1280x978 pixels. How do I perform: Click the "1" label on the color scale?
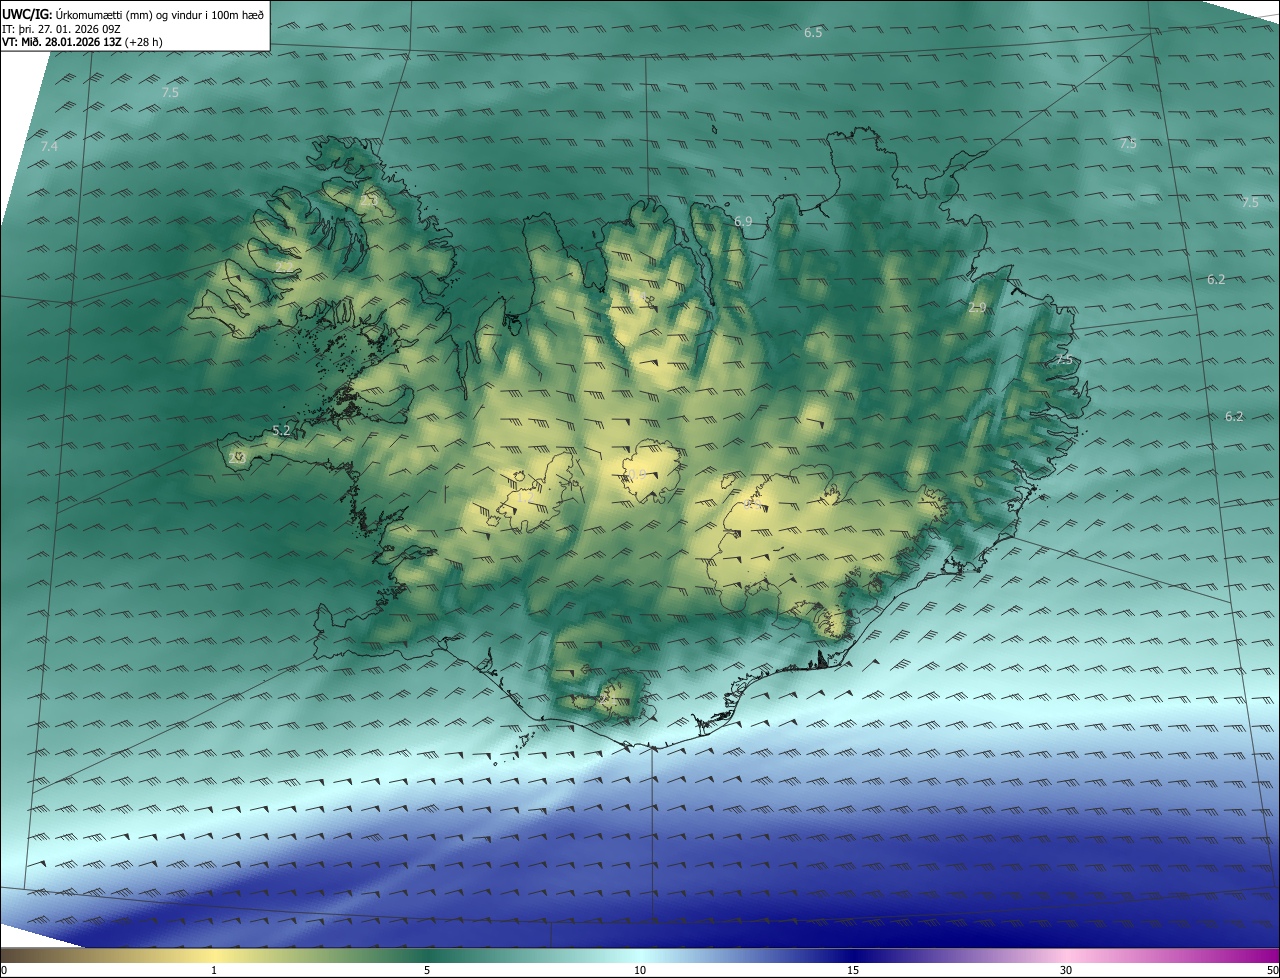tap(214, 970)
